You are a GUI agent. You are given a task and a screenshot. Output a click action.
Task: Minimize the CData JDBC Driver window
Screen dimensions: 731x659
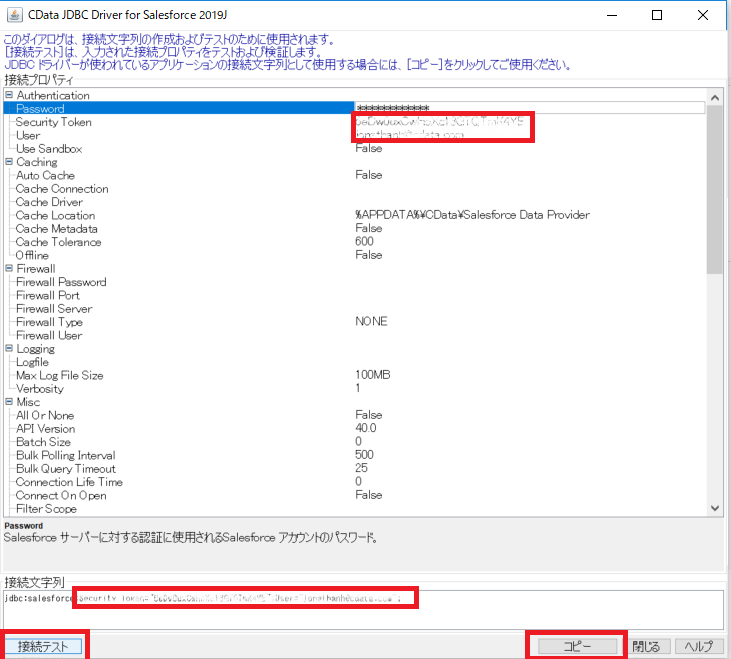tap(612, 15)
